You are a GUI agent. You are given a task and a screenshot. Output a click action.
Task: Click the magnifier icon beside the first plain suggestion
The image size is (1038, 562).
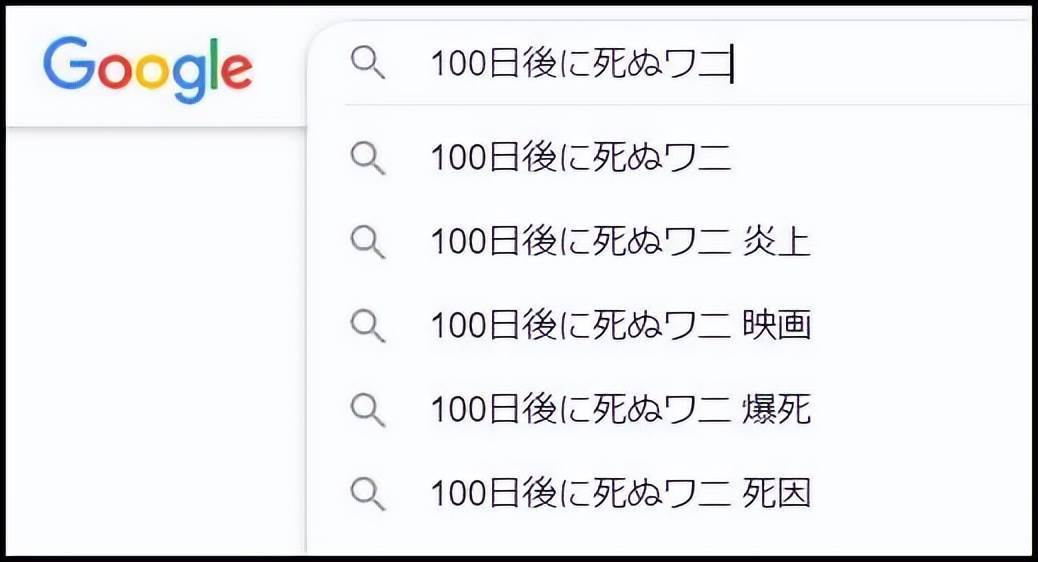pos(367,158)
